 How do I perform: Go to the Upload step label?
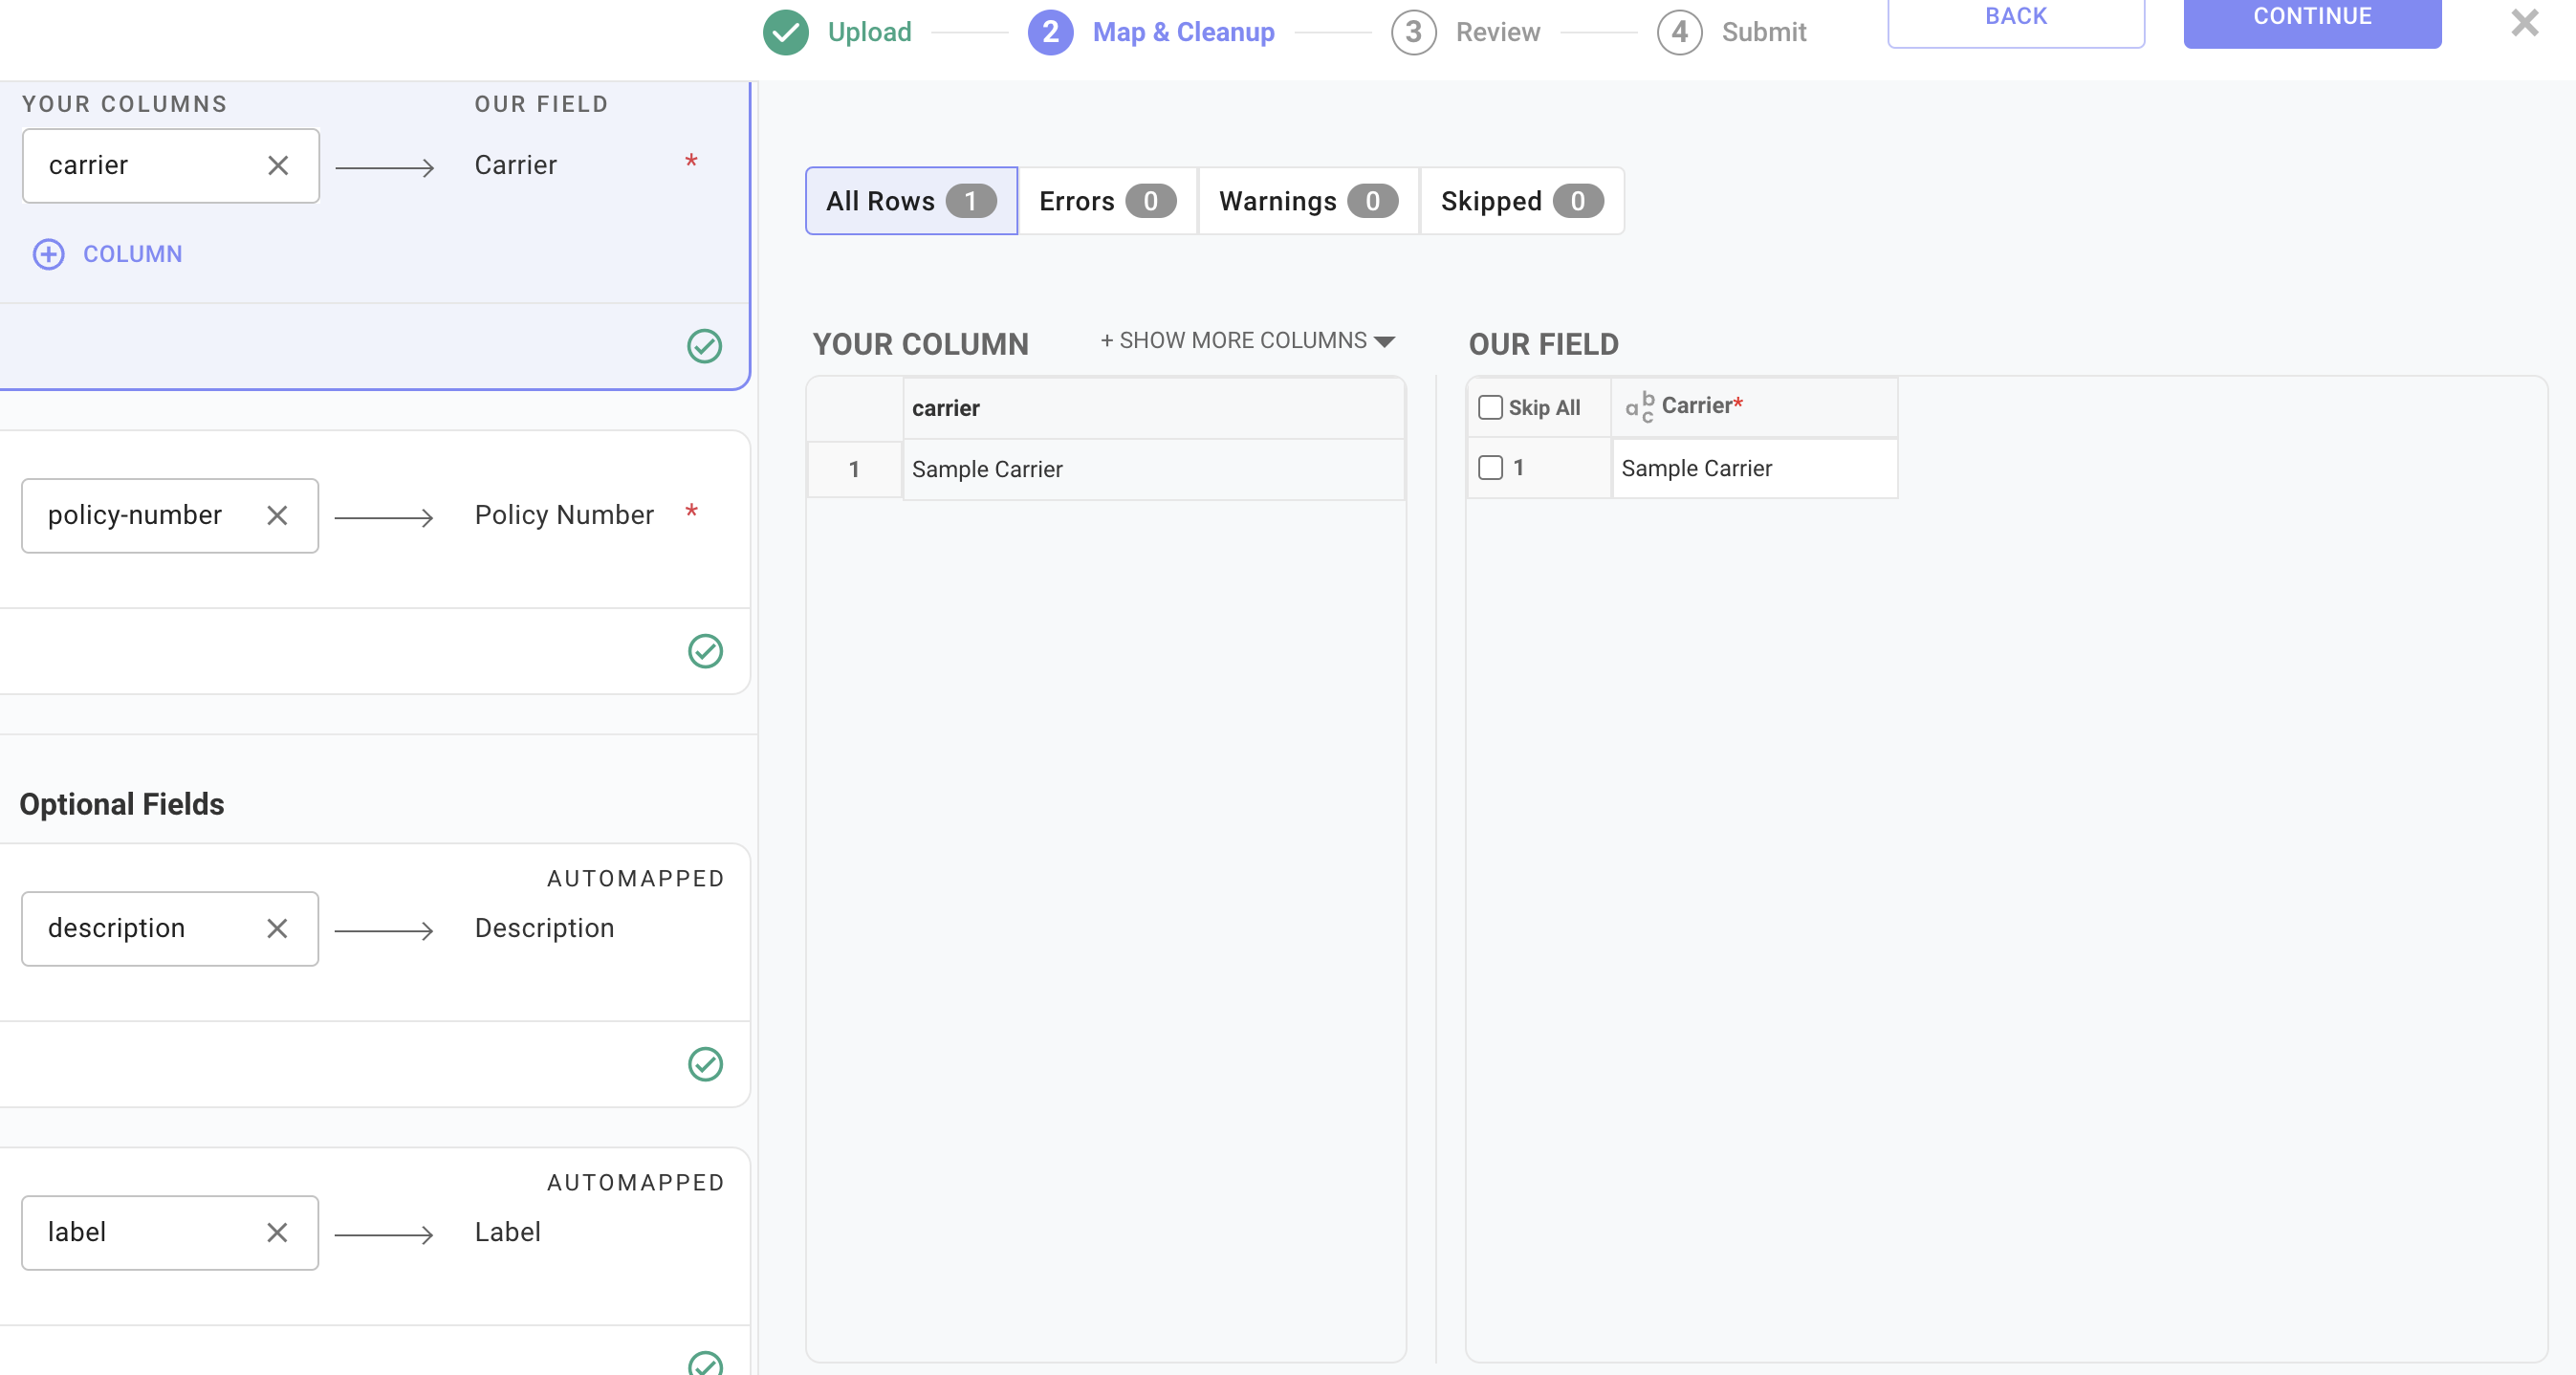coord(869,32)
